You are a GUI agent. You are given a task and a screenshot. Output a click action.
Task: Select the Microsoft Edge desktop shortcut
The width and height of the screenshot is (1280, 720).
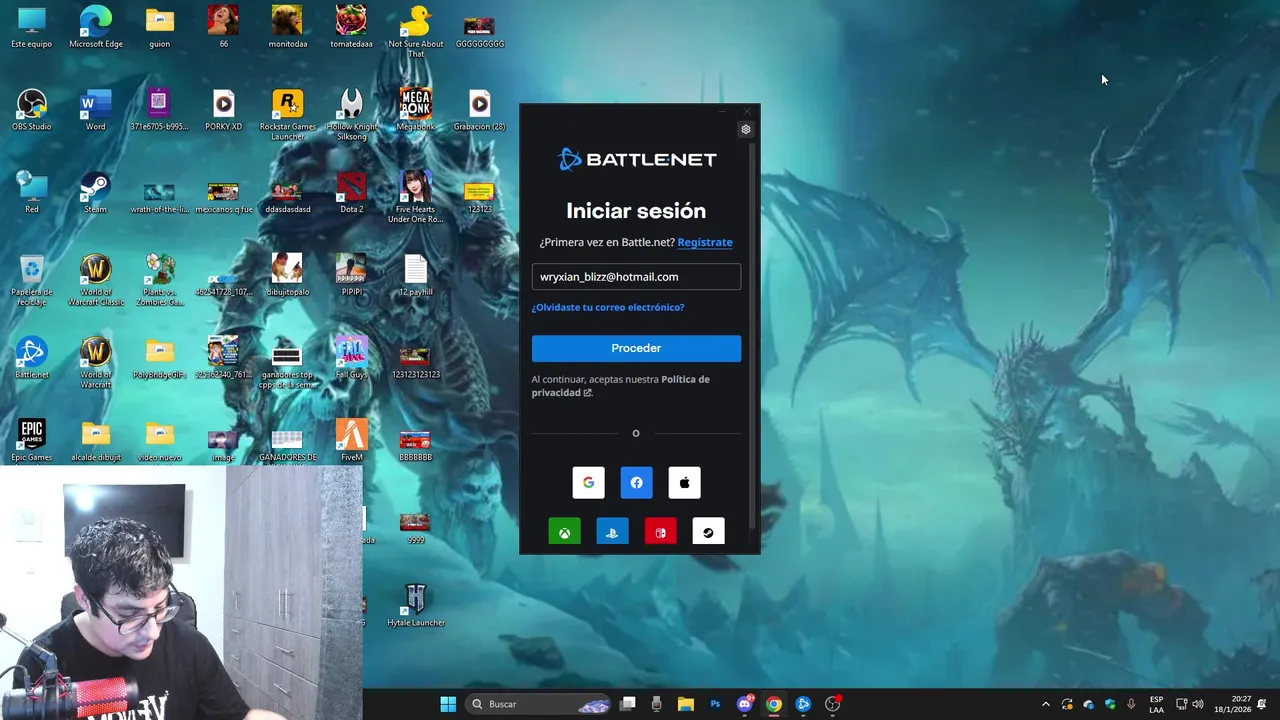[x=96, y=28]
